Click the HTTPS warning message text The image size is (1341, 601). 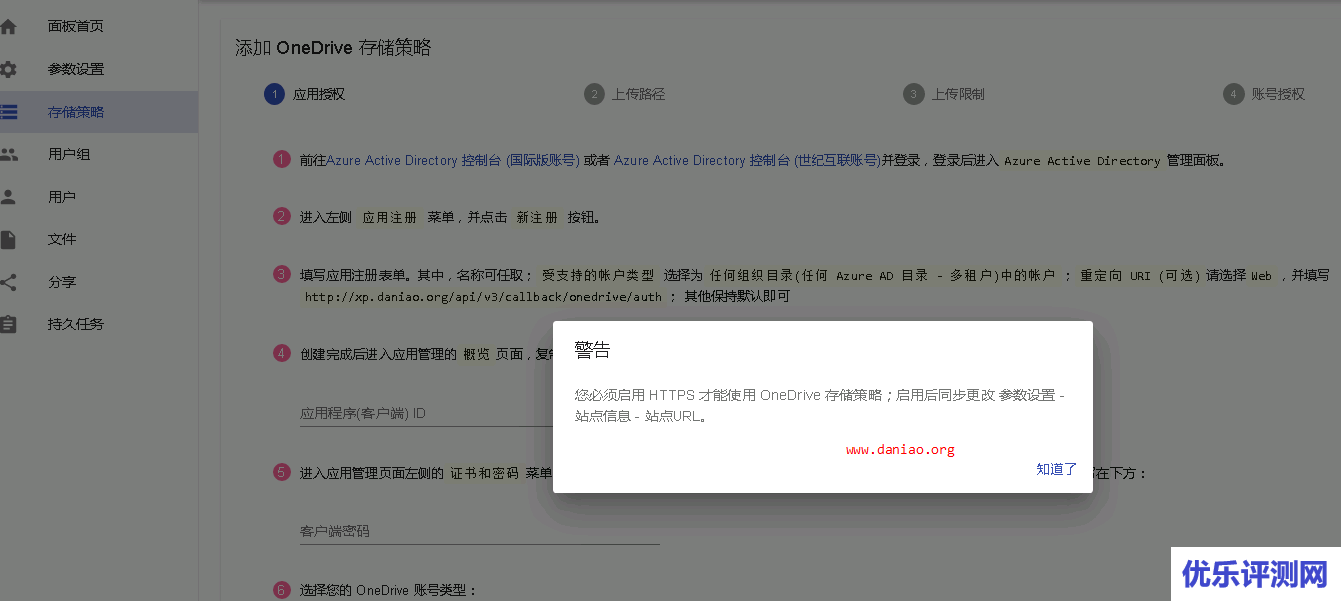click(820, 406)
